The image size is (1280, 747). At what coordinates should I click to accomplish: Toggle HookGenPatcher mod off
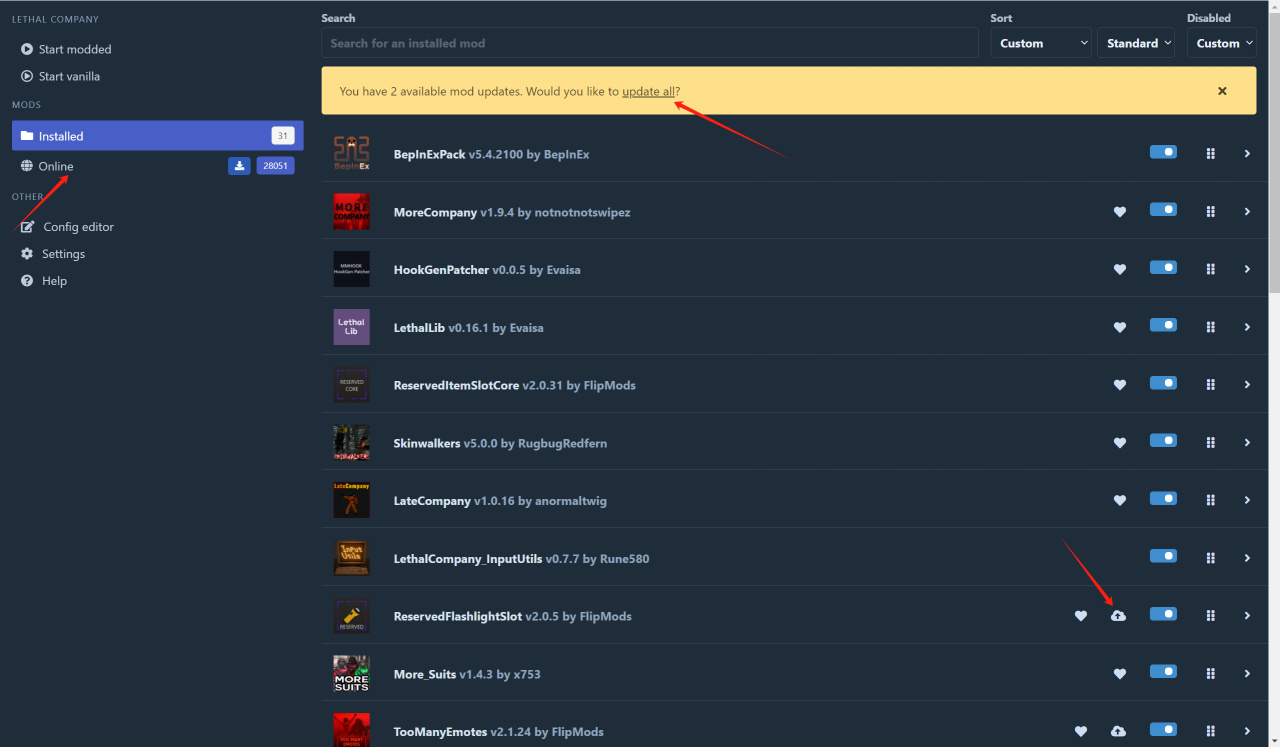pyautogui.click(x=1163, y=267)
